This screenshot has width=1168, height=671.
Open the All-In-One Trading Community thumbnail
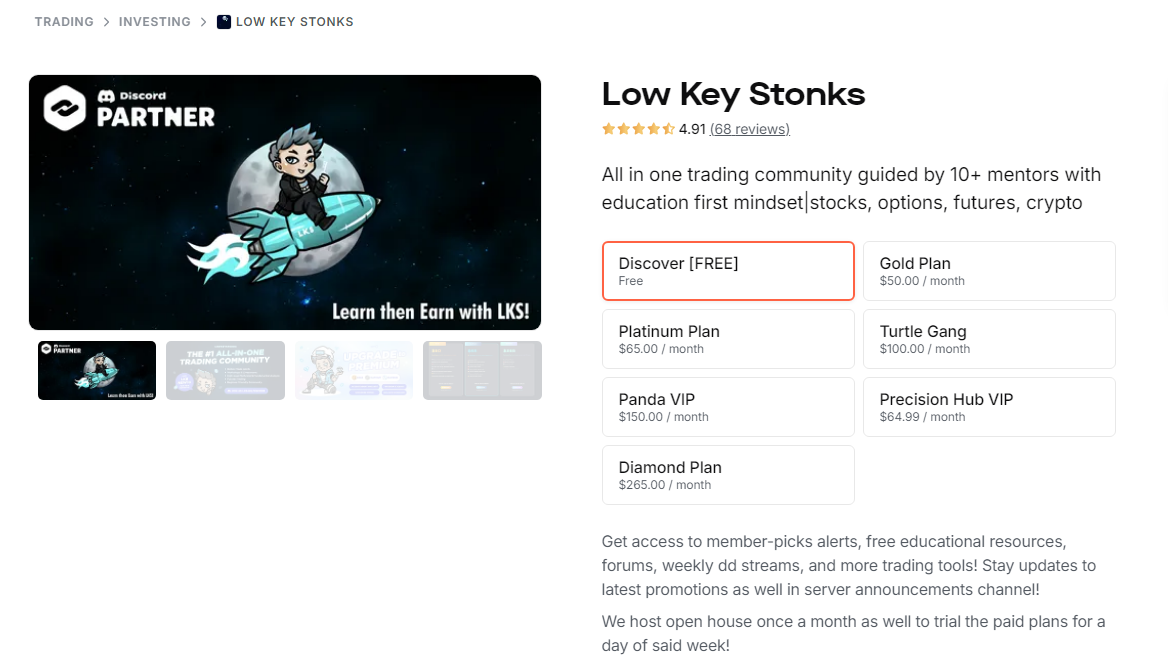(225, 369)
